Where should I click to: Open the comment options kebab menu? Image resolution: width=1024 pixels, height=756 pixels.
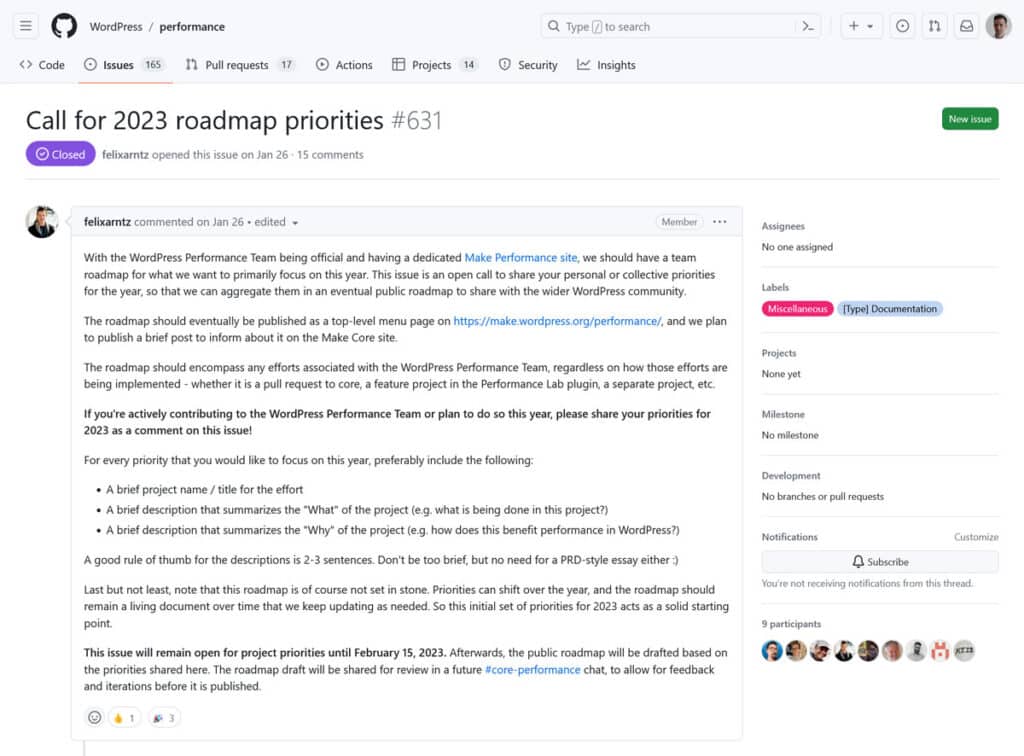click(719, 222)
